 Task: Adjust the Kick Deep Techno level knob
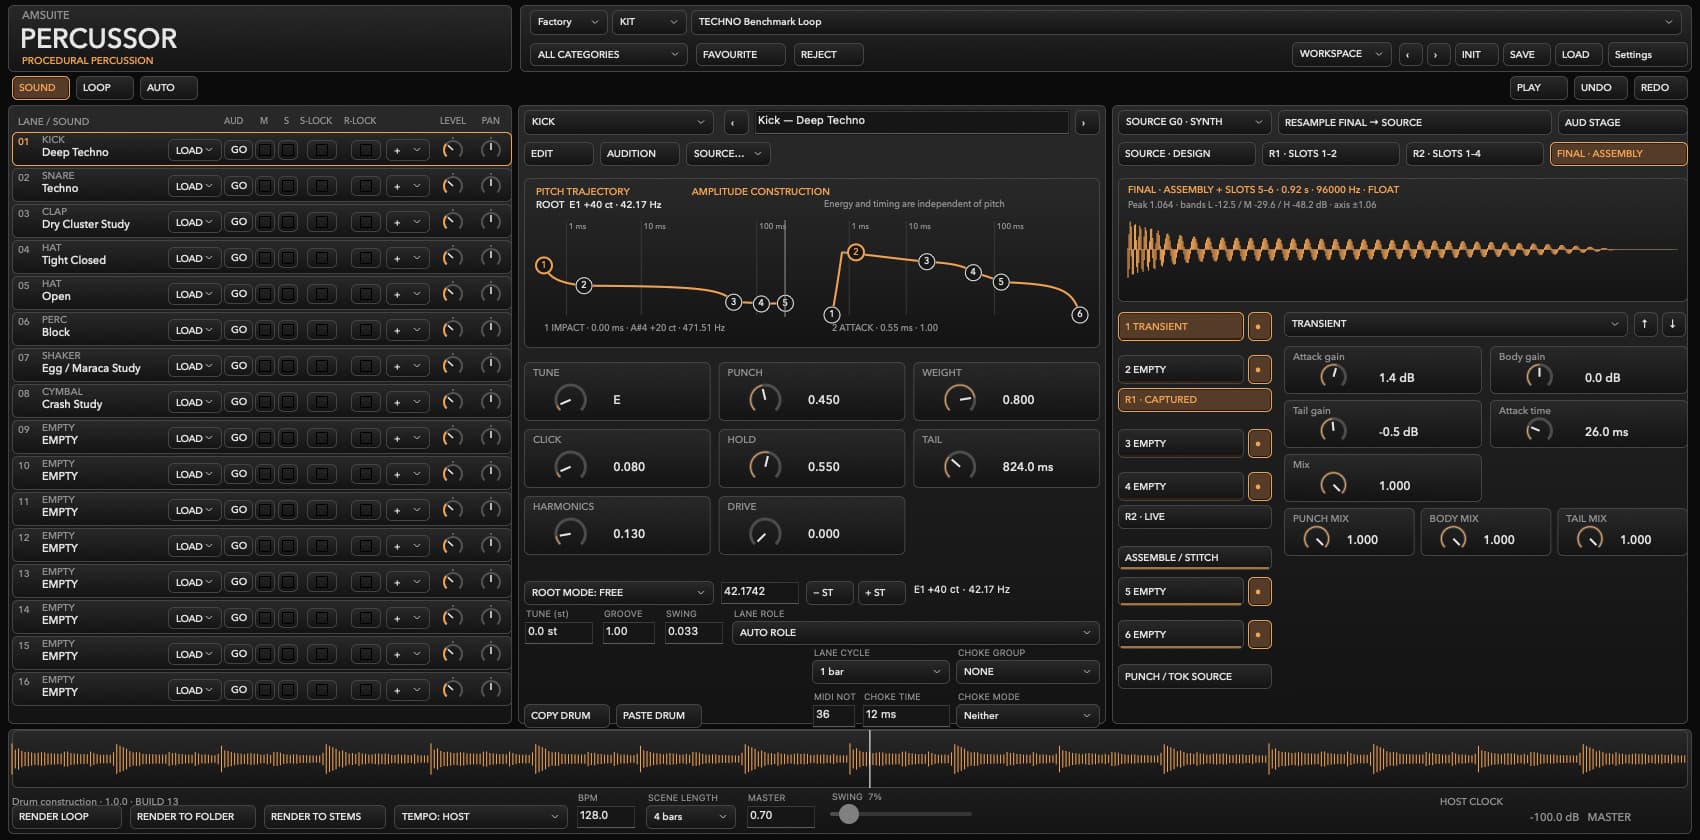point(453,150)
